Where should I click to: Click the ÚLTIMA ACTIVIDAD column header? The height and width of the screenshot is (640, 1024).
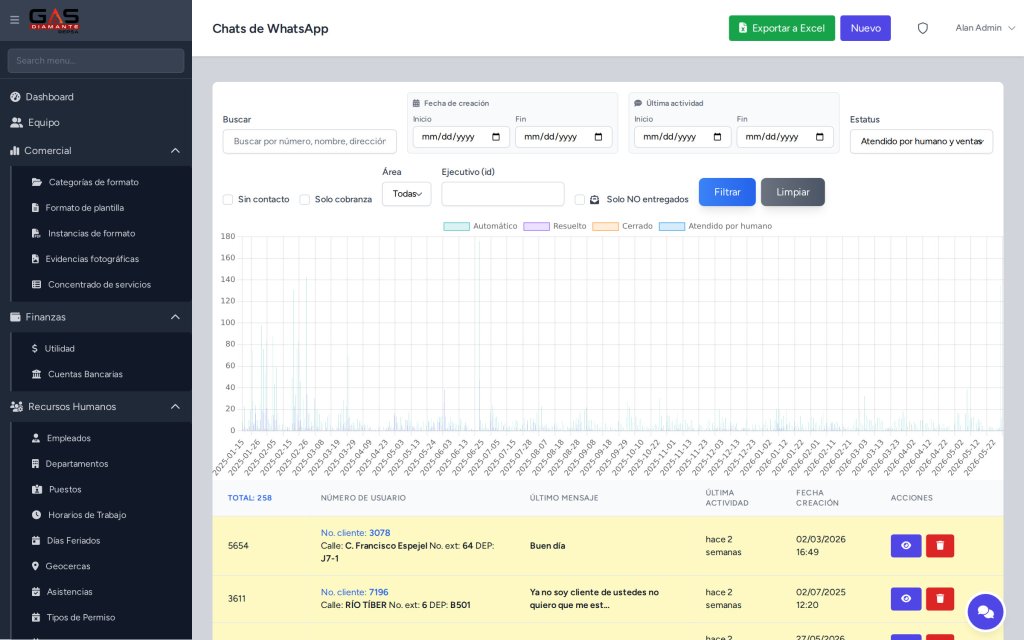(x=727, y=498)
